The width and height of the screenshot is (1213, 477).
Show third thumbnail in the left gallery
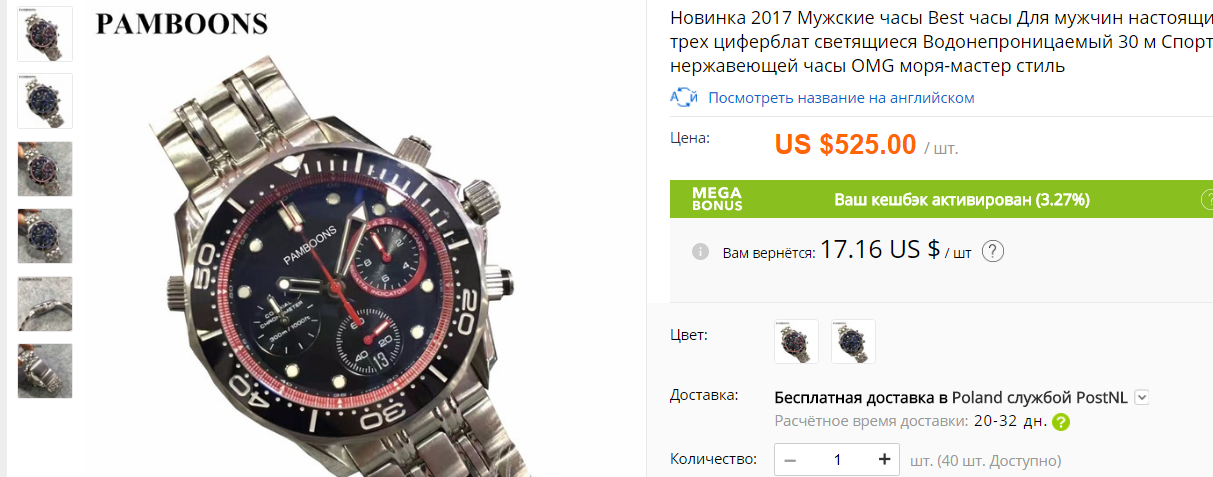point(45,168)
